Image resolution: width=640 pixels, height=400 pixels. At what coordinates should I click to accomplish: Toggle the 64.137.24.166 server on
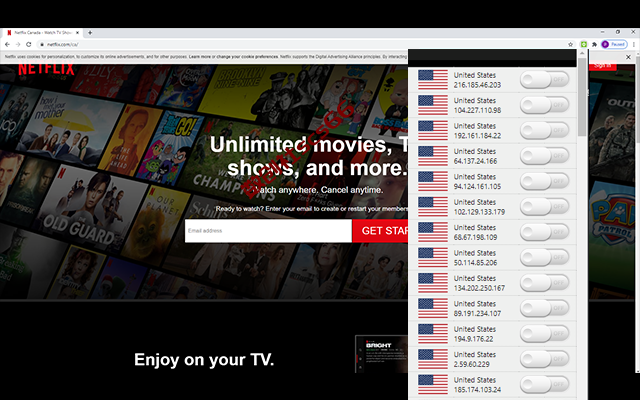tap(544, 156)
